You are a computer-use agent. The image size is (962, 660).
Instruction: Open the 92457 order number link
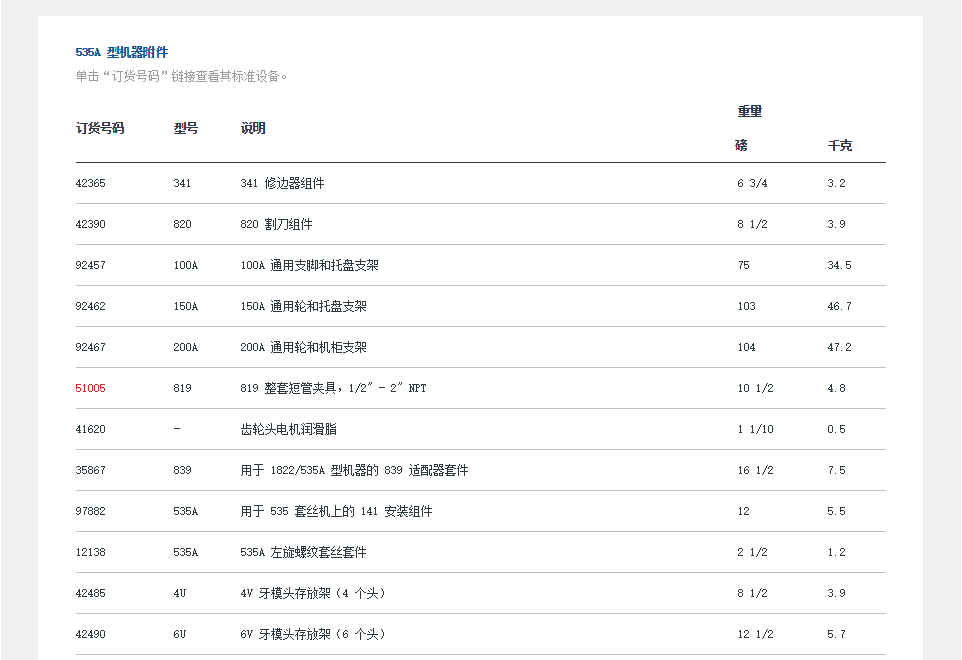90,266
